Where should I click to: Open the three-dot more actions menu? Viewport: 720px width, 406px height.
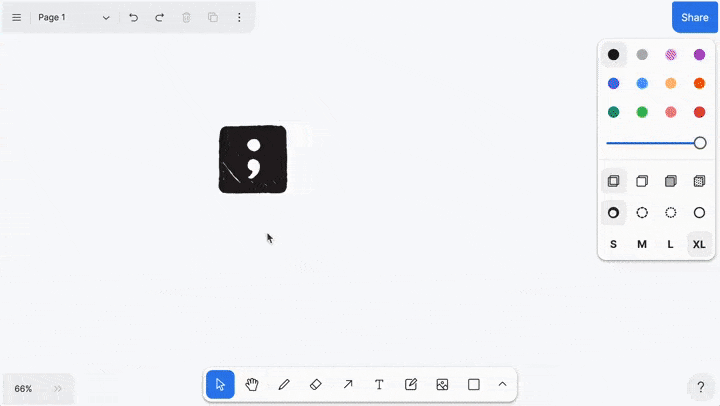point(239,18)
